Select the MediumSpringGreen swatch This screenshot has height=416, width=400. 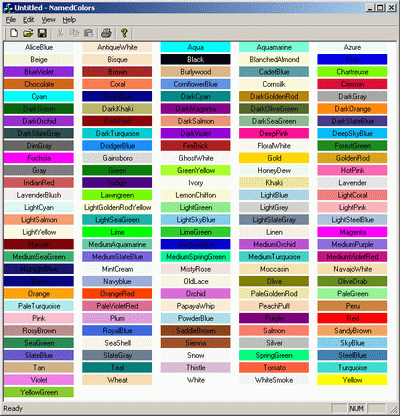(x=196, y=257)
